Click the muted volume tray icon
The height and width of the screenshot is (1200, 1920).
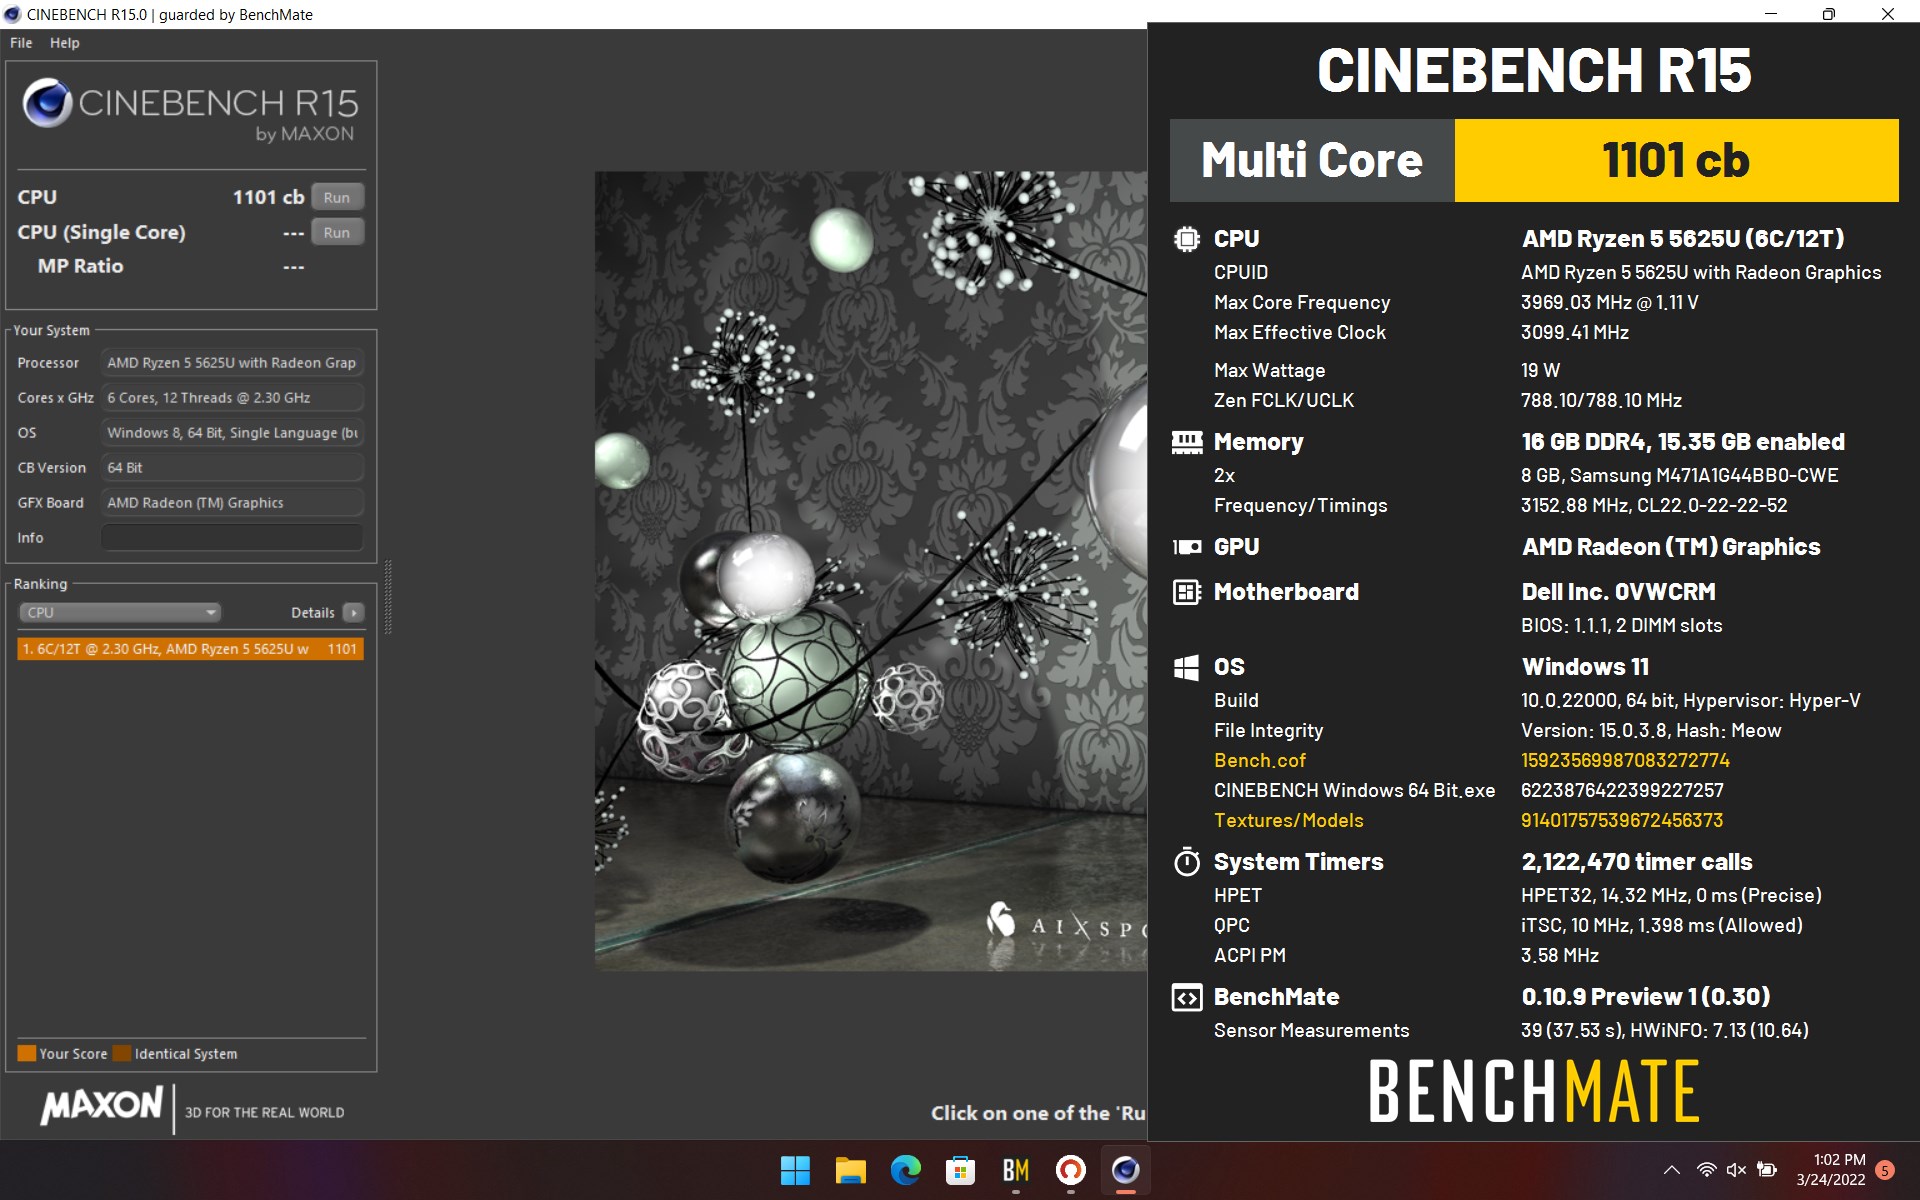pyautogui.click(x=1736, y=1170)
